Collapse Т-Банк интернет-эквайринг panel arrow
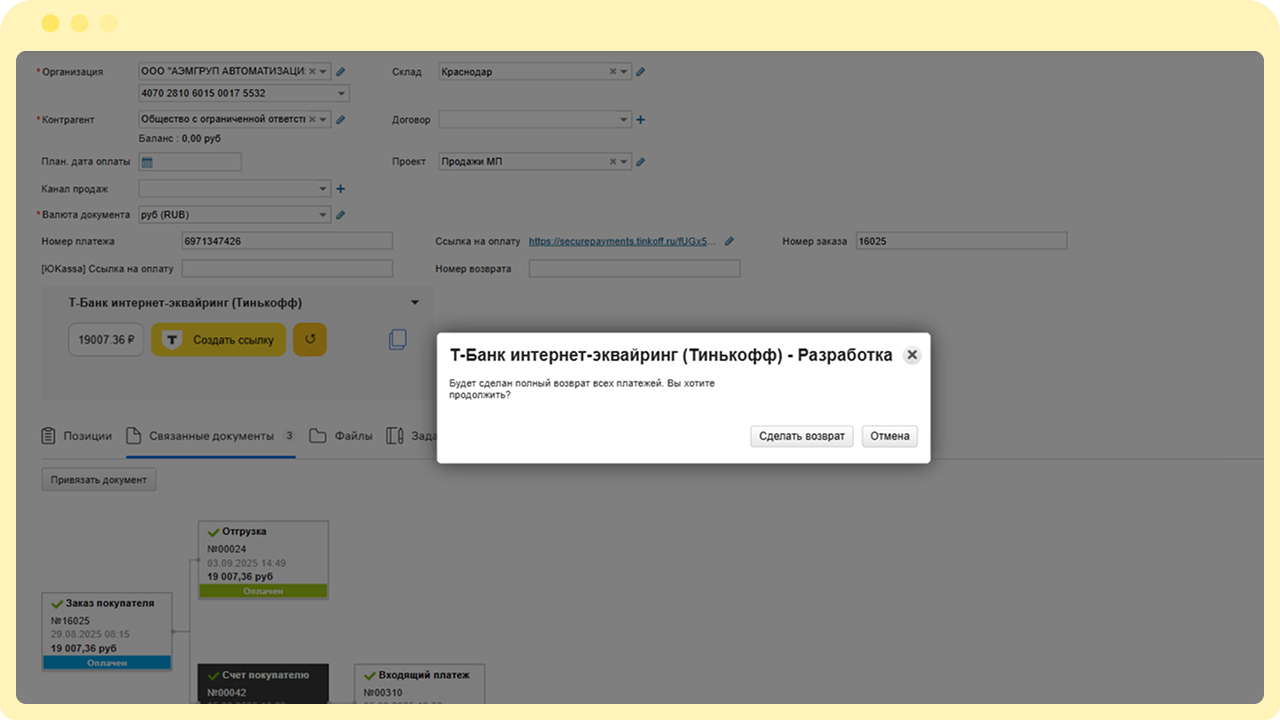 (x=415, y=303)
